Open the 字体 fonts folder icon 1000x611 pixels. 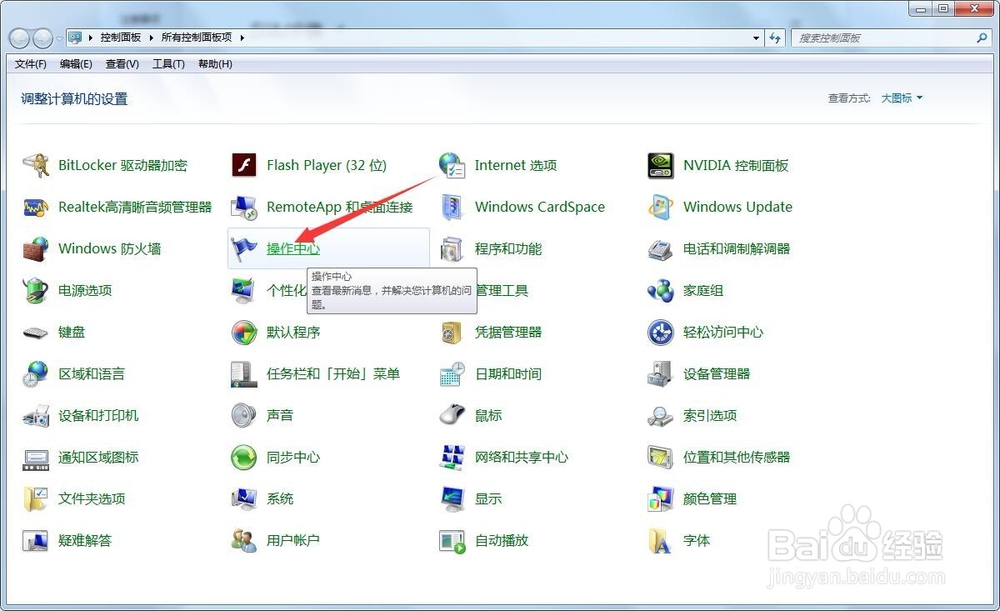coord(660,541)
